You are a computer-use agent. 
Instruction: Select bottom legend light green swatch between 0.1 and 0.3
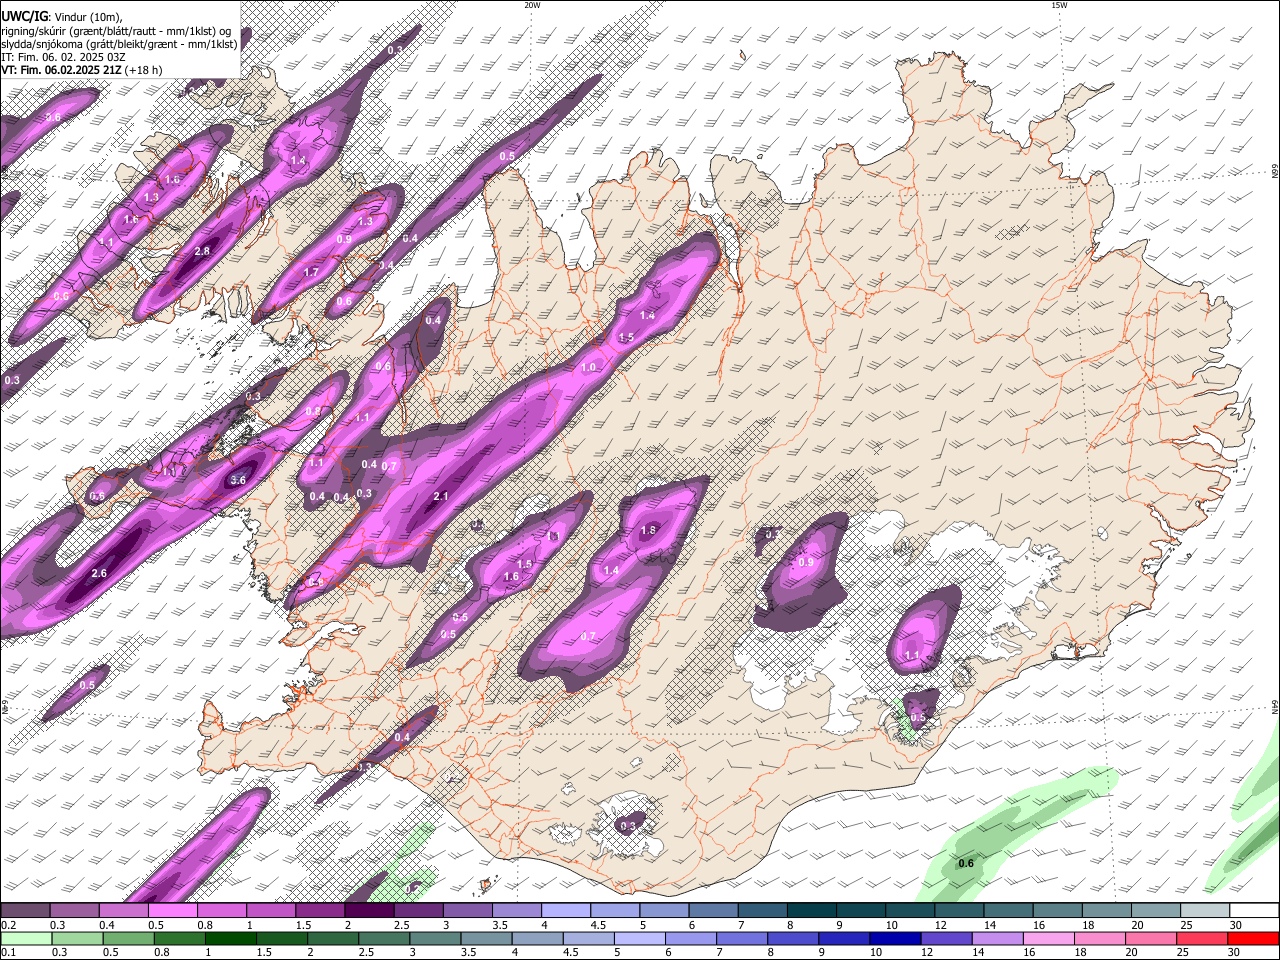[25, 938]
